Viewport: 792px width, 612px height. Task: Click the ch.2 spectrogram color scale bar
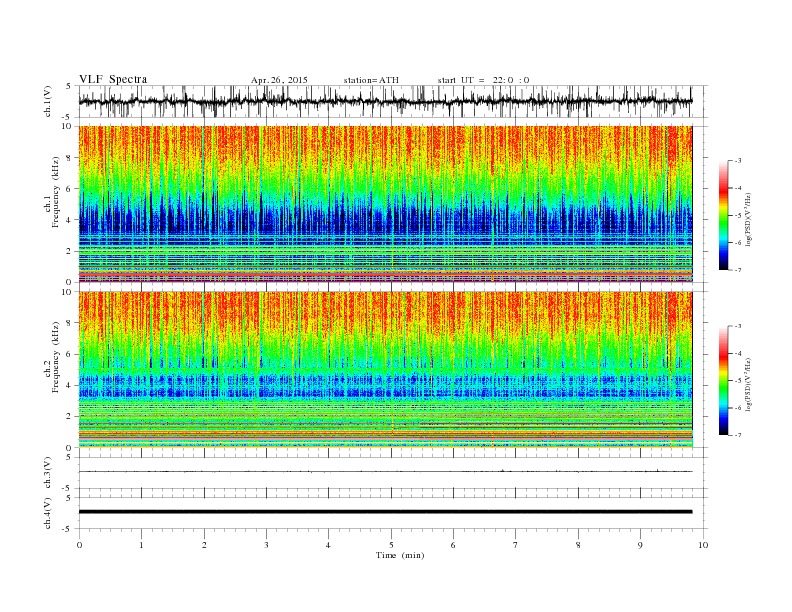(724, 381)
